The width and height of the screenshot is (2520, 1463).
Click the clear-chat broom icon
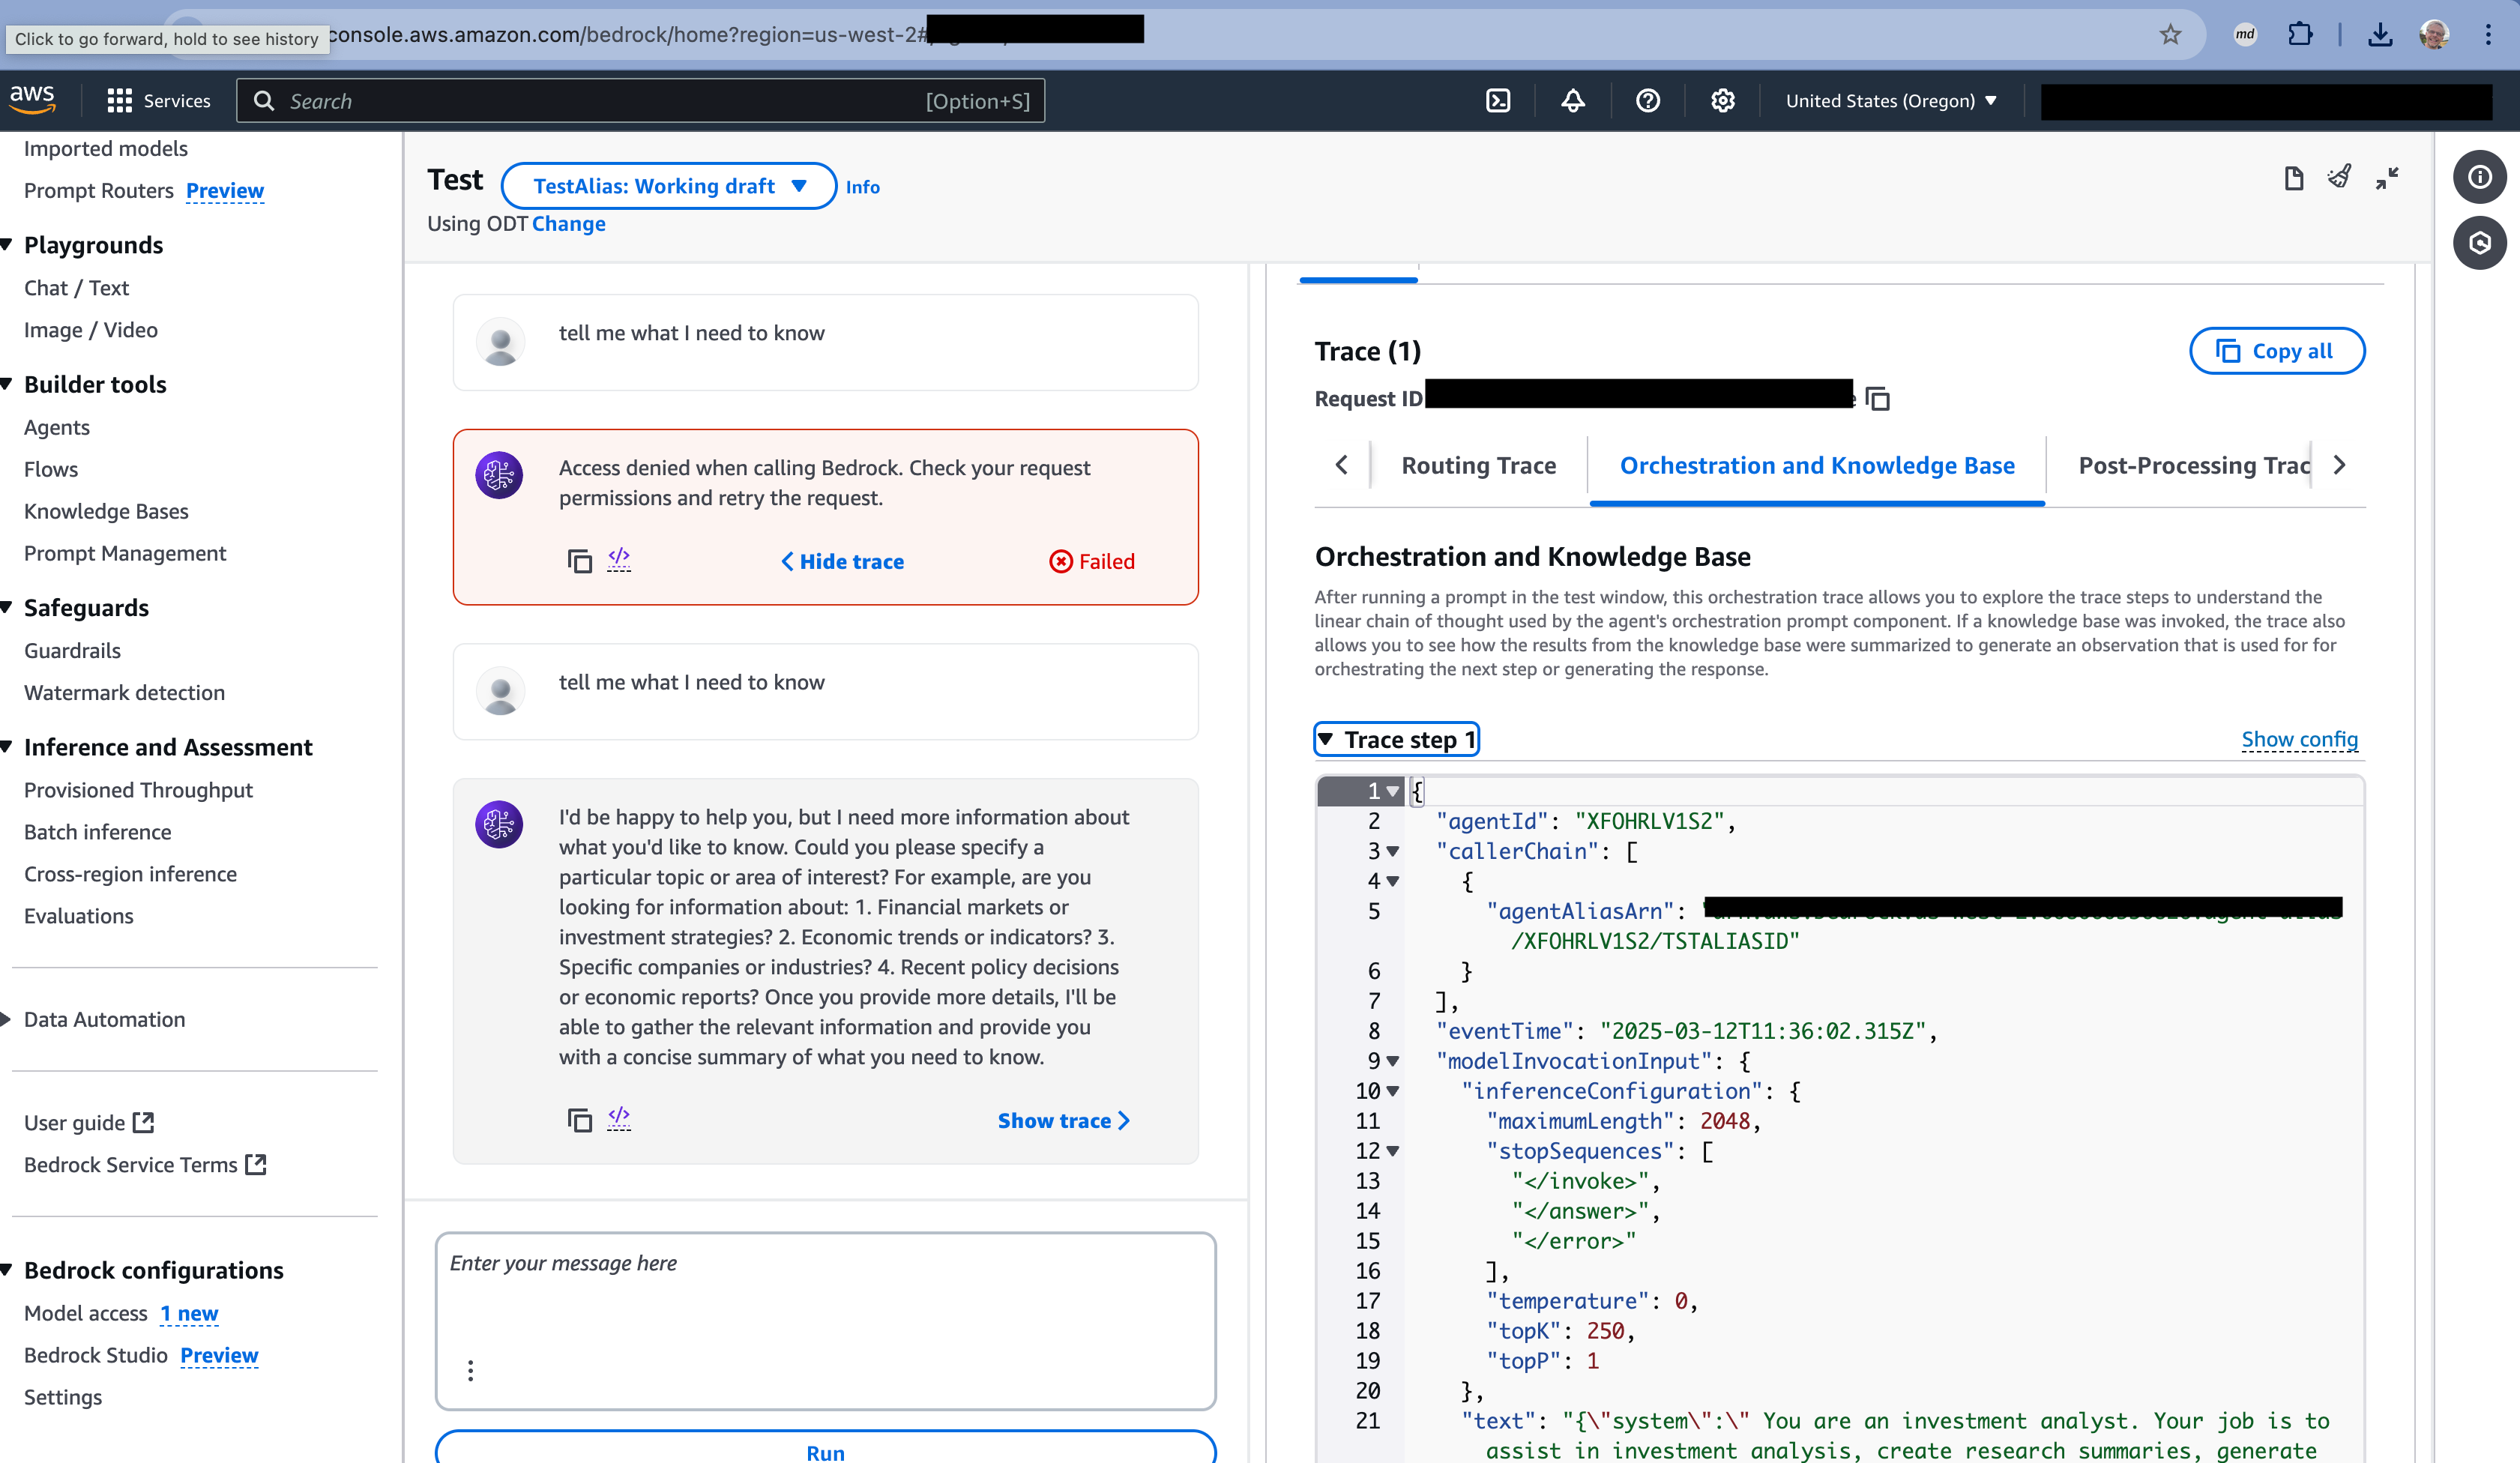click(x=2339, y=178)
